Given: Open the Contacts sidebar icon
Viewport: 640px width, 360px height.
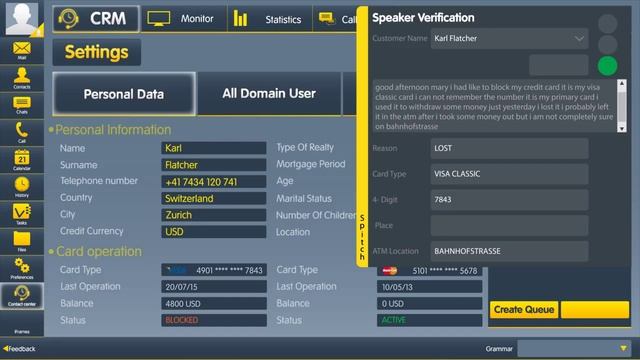Looking at the screenshot, I should point(22,78).
